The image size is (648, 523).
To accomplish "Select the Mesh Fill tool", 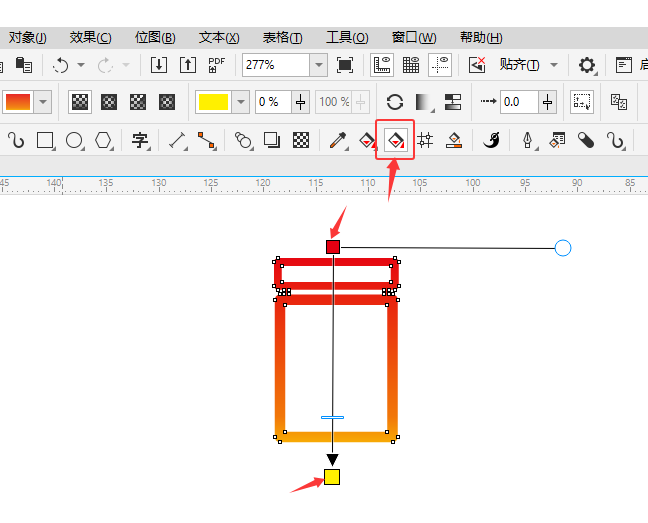I will (425, 140).
